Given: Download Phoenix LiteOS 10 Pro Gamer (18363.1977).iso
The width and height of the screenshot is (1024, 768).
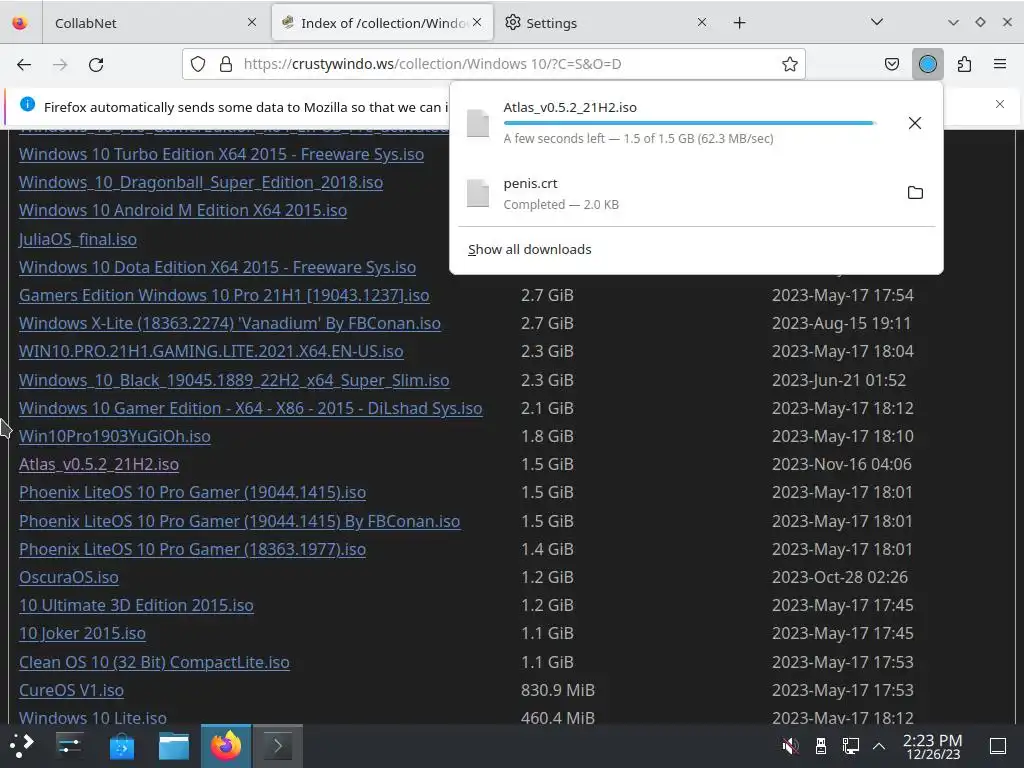Looking at the screenshot, I should [x=192, y=549].
